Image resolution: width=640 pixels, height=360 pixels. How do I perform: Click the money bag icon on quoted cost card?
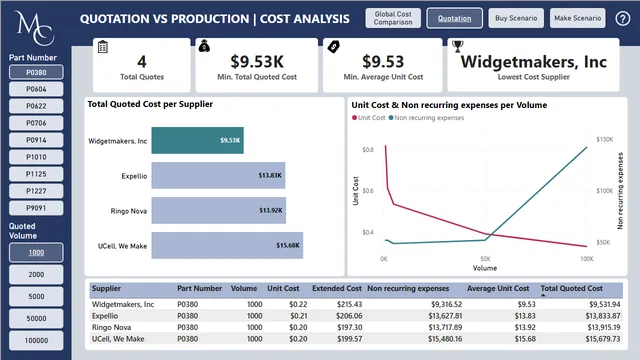(204, 47)
